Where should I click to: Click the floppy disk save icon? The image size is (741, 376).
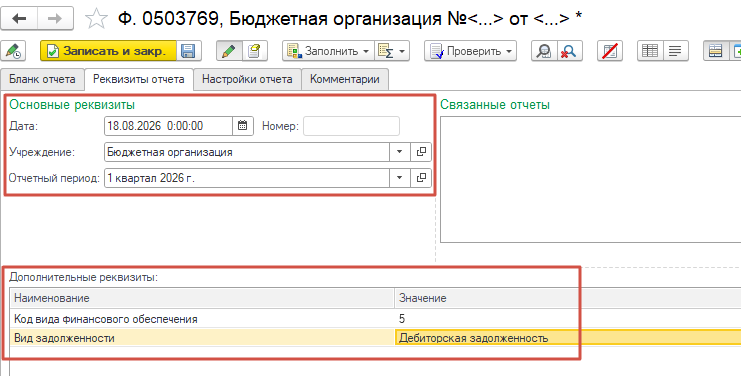click(x=189, y=51)
